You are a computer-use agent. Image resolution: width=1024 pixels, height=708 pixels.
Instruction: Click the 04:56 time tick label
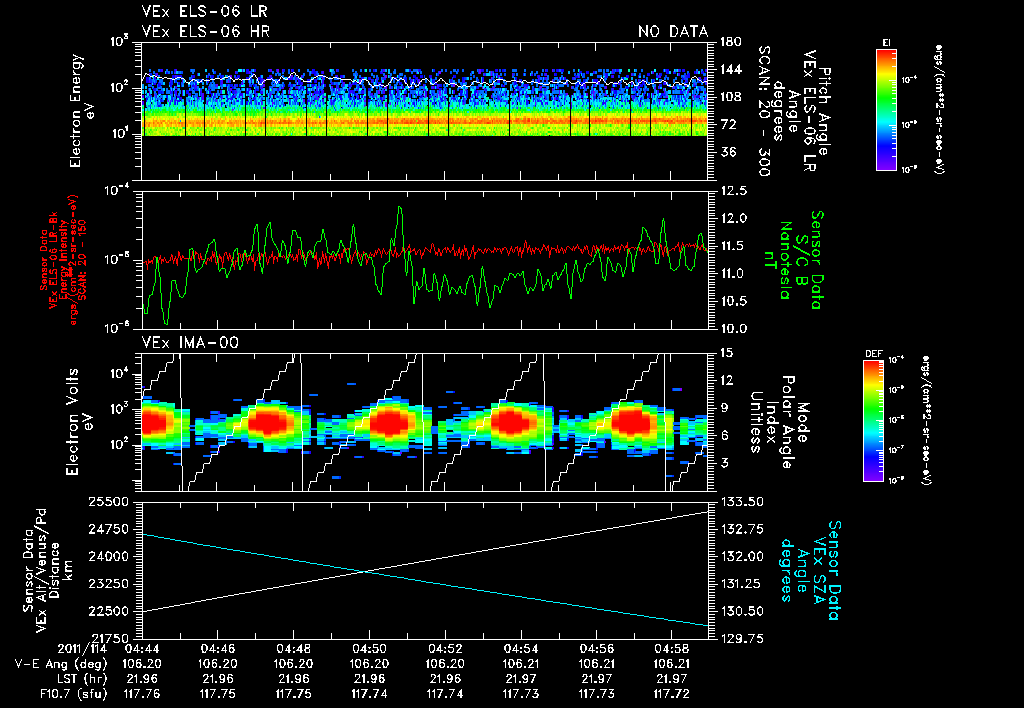pyautogui.click(x=596, y=649)
